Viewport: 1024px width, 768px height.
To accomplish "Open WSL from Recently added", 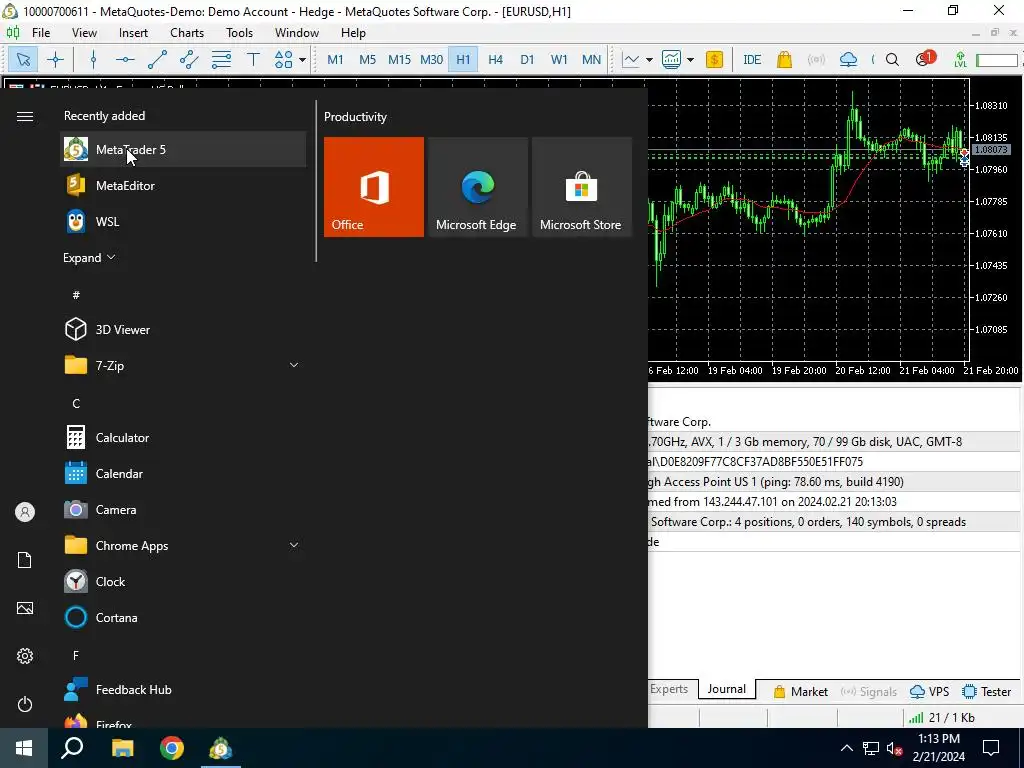I will (x=184, y=221).
